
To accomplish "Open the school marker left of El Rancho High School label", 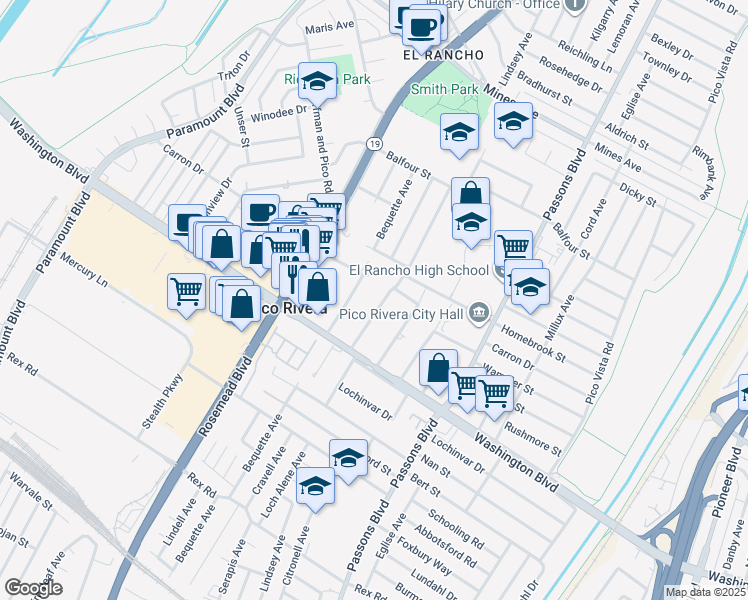I will click(471, 223).
